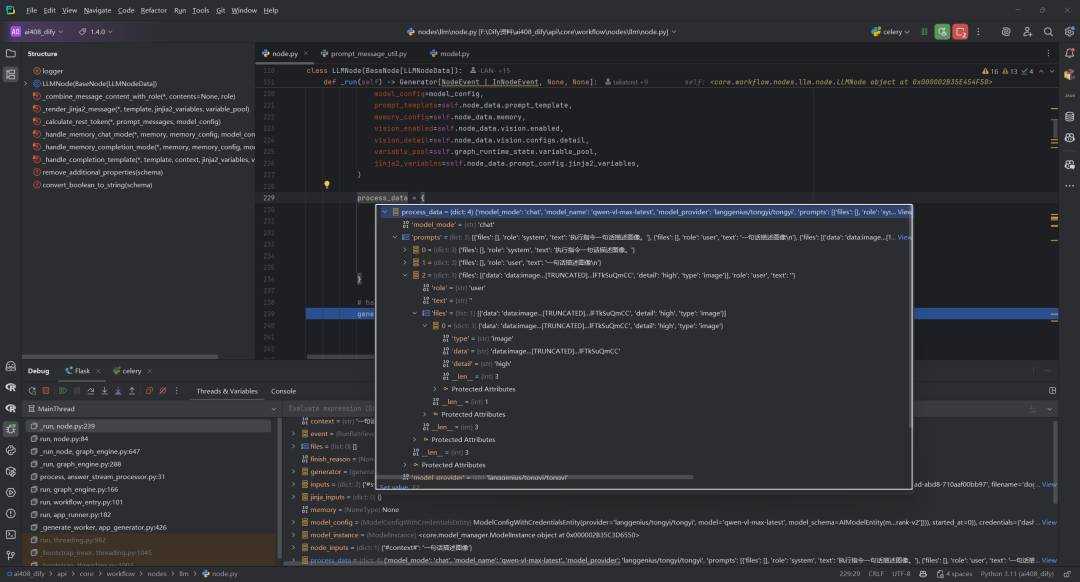Click the Step Into debugger icon
The height and width of the screenshot is (582, 1080).
click(104, 391)
